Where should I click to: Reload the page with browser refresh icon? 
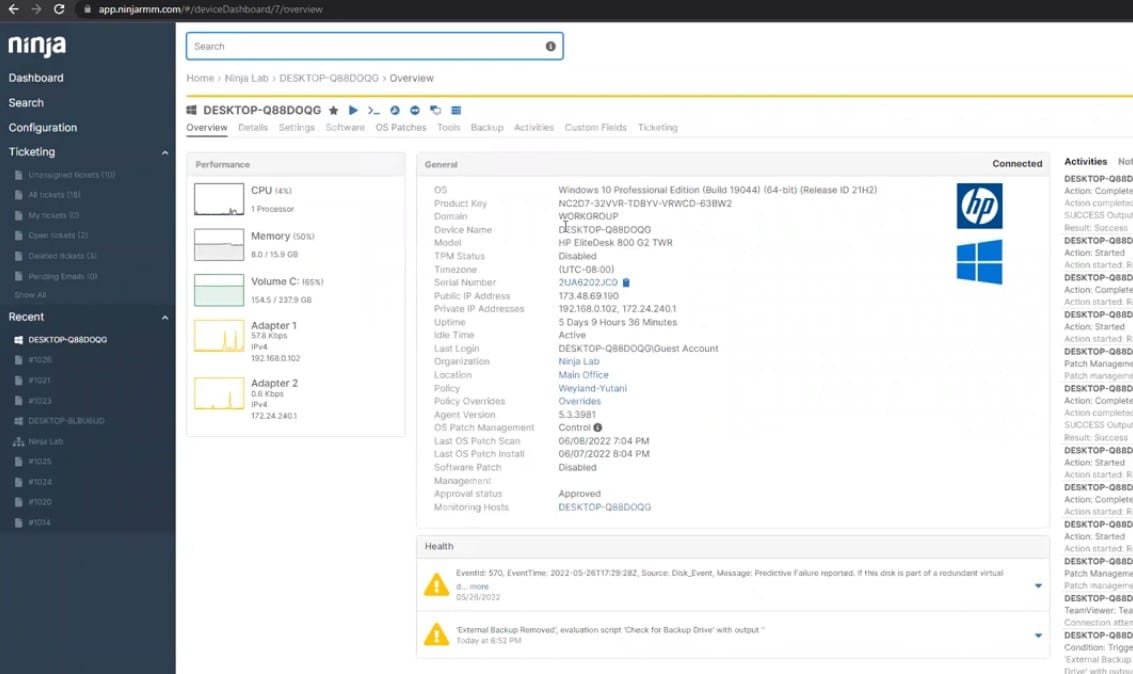(59, 9)
